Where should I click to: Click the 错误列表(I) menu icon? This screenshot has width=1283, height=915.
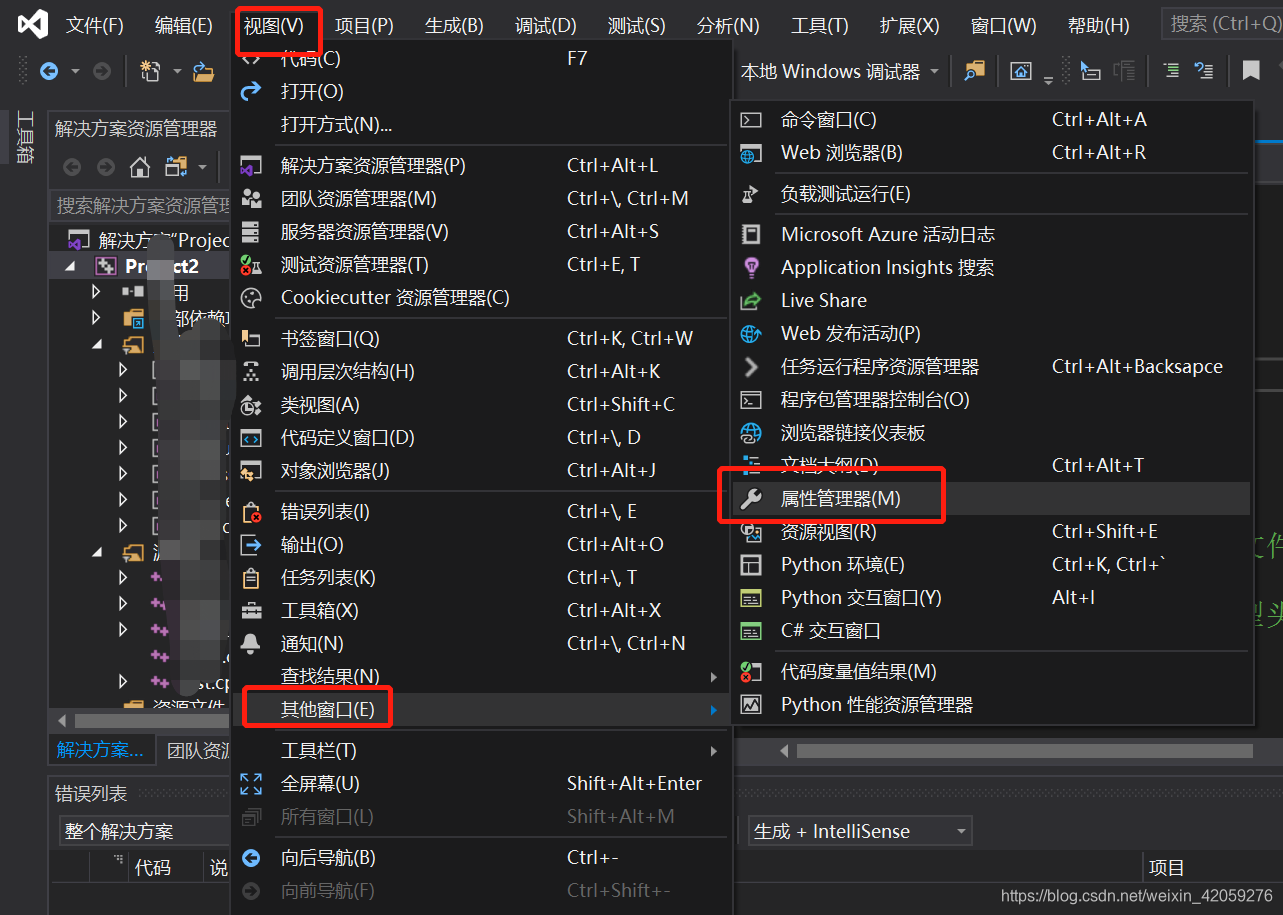[x=251, y=512]
